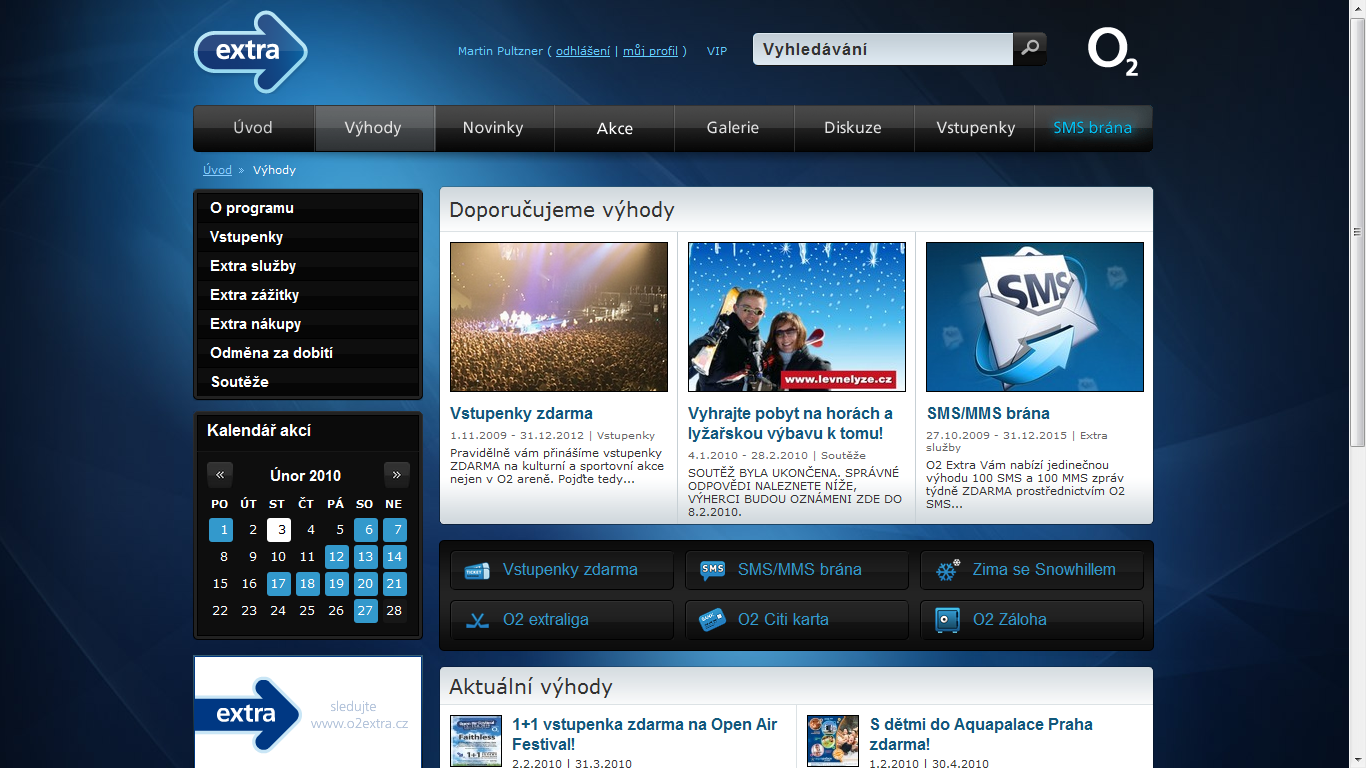Open the Novinky navigation tab
1366x768 pixels.
[x=493, y=128]
